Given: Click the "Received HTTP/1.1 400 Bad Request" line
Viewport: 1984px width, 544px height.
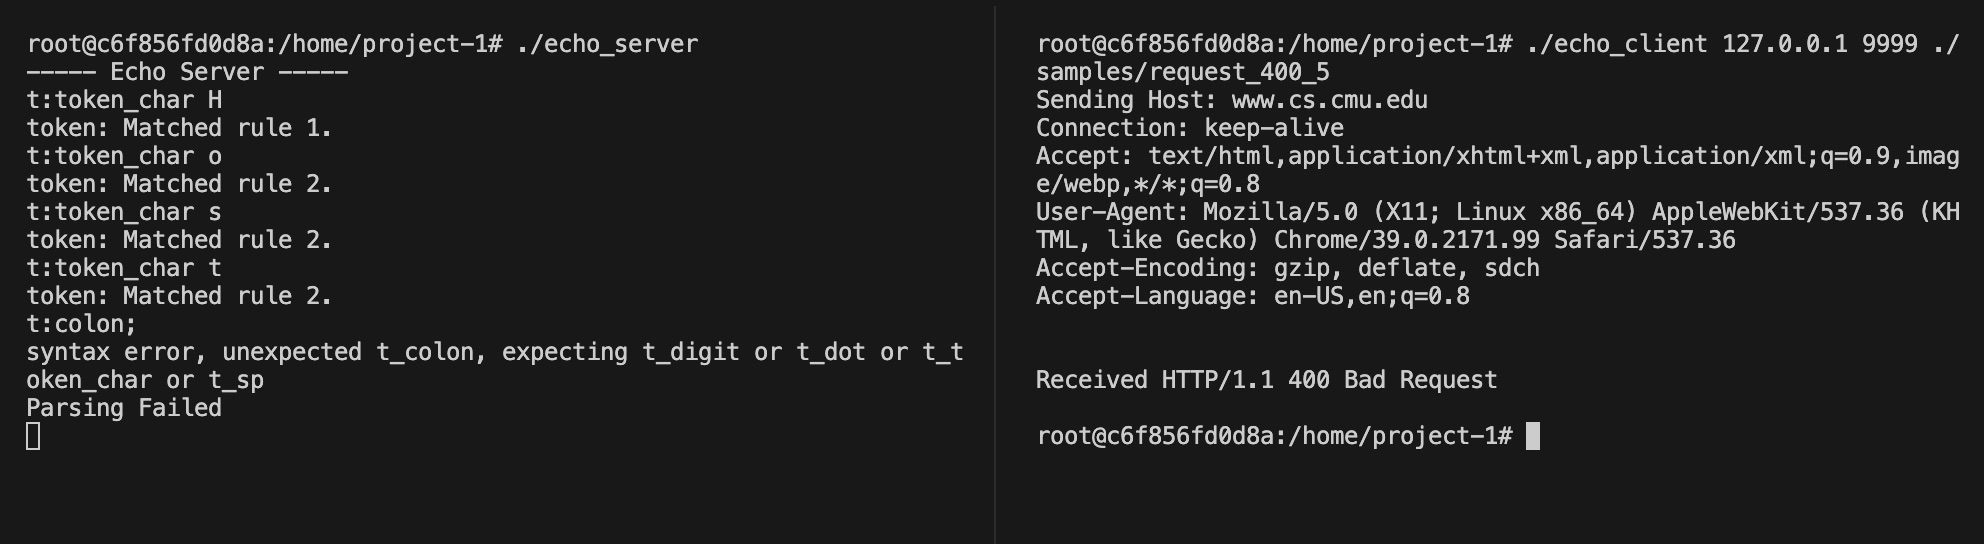Looking at the screenshot, I should click(x=1266, y=380).
